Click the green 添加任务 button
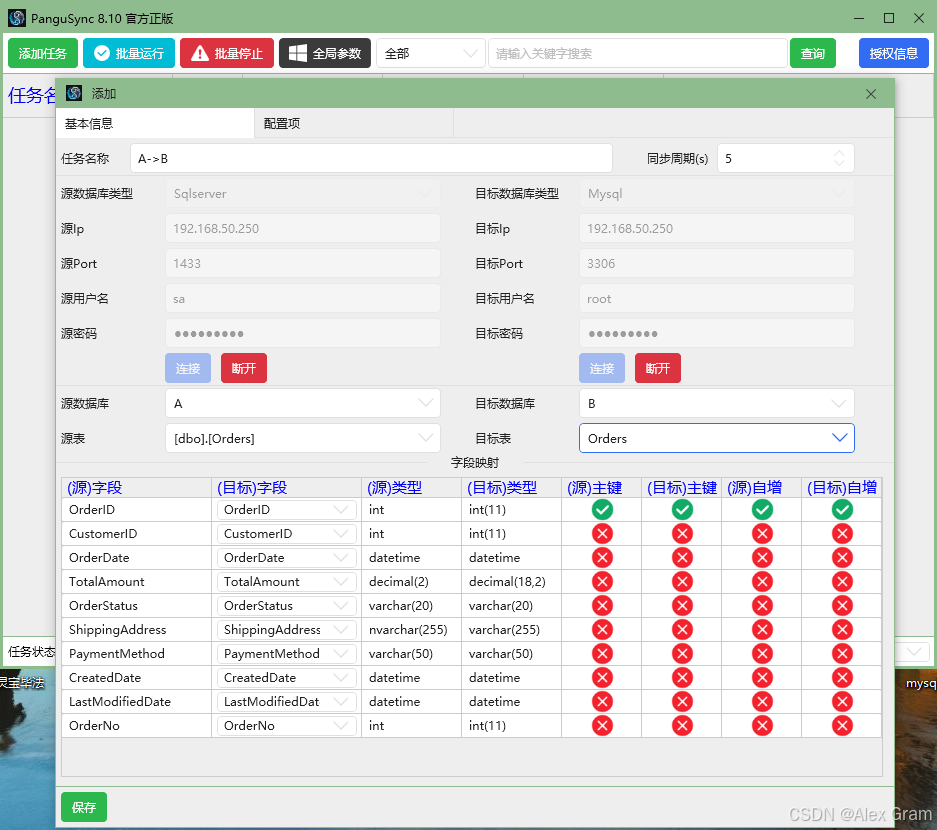This screenshot has height=830, width=937. click(42, 53)
